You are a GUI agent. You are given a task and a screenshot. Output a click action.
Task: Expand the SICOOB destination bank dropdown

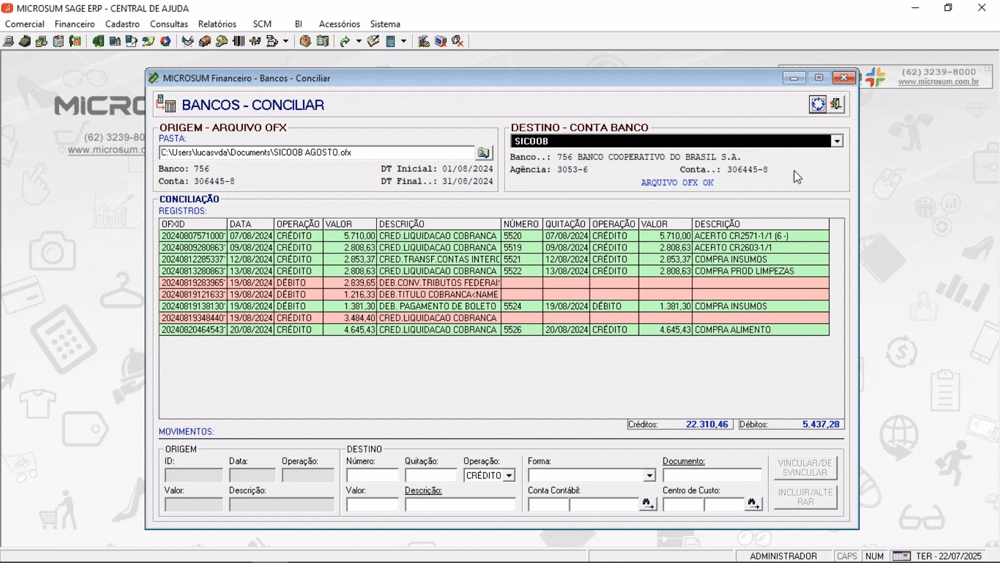click(837, 141)
